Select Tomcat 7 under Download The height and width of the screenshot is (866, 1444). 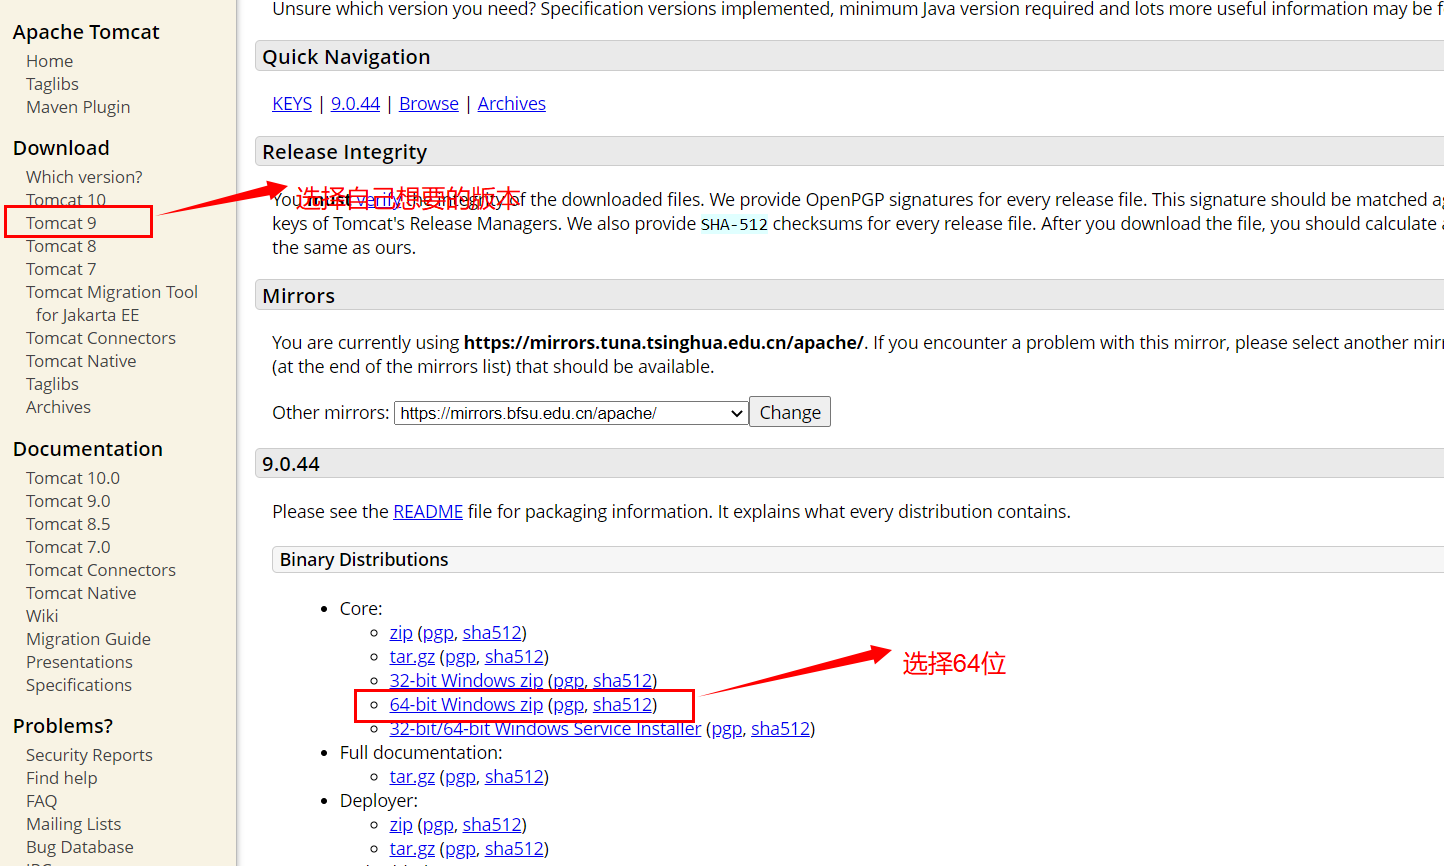coord(61,269)
